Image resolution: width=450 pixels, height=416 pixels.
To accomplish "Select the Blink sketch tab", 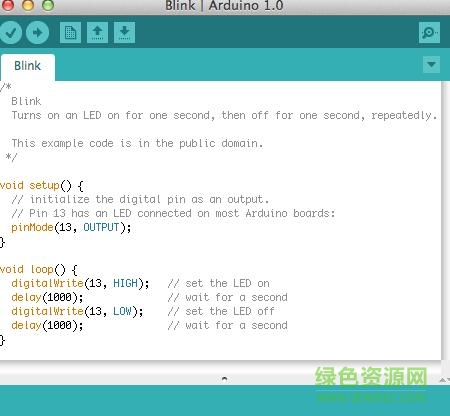I will [28, 66].
